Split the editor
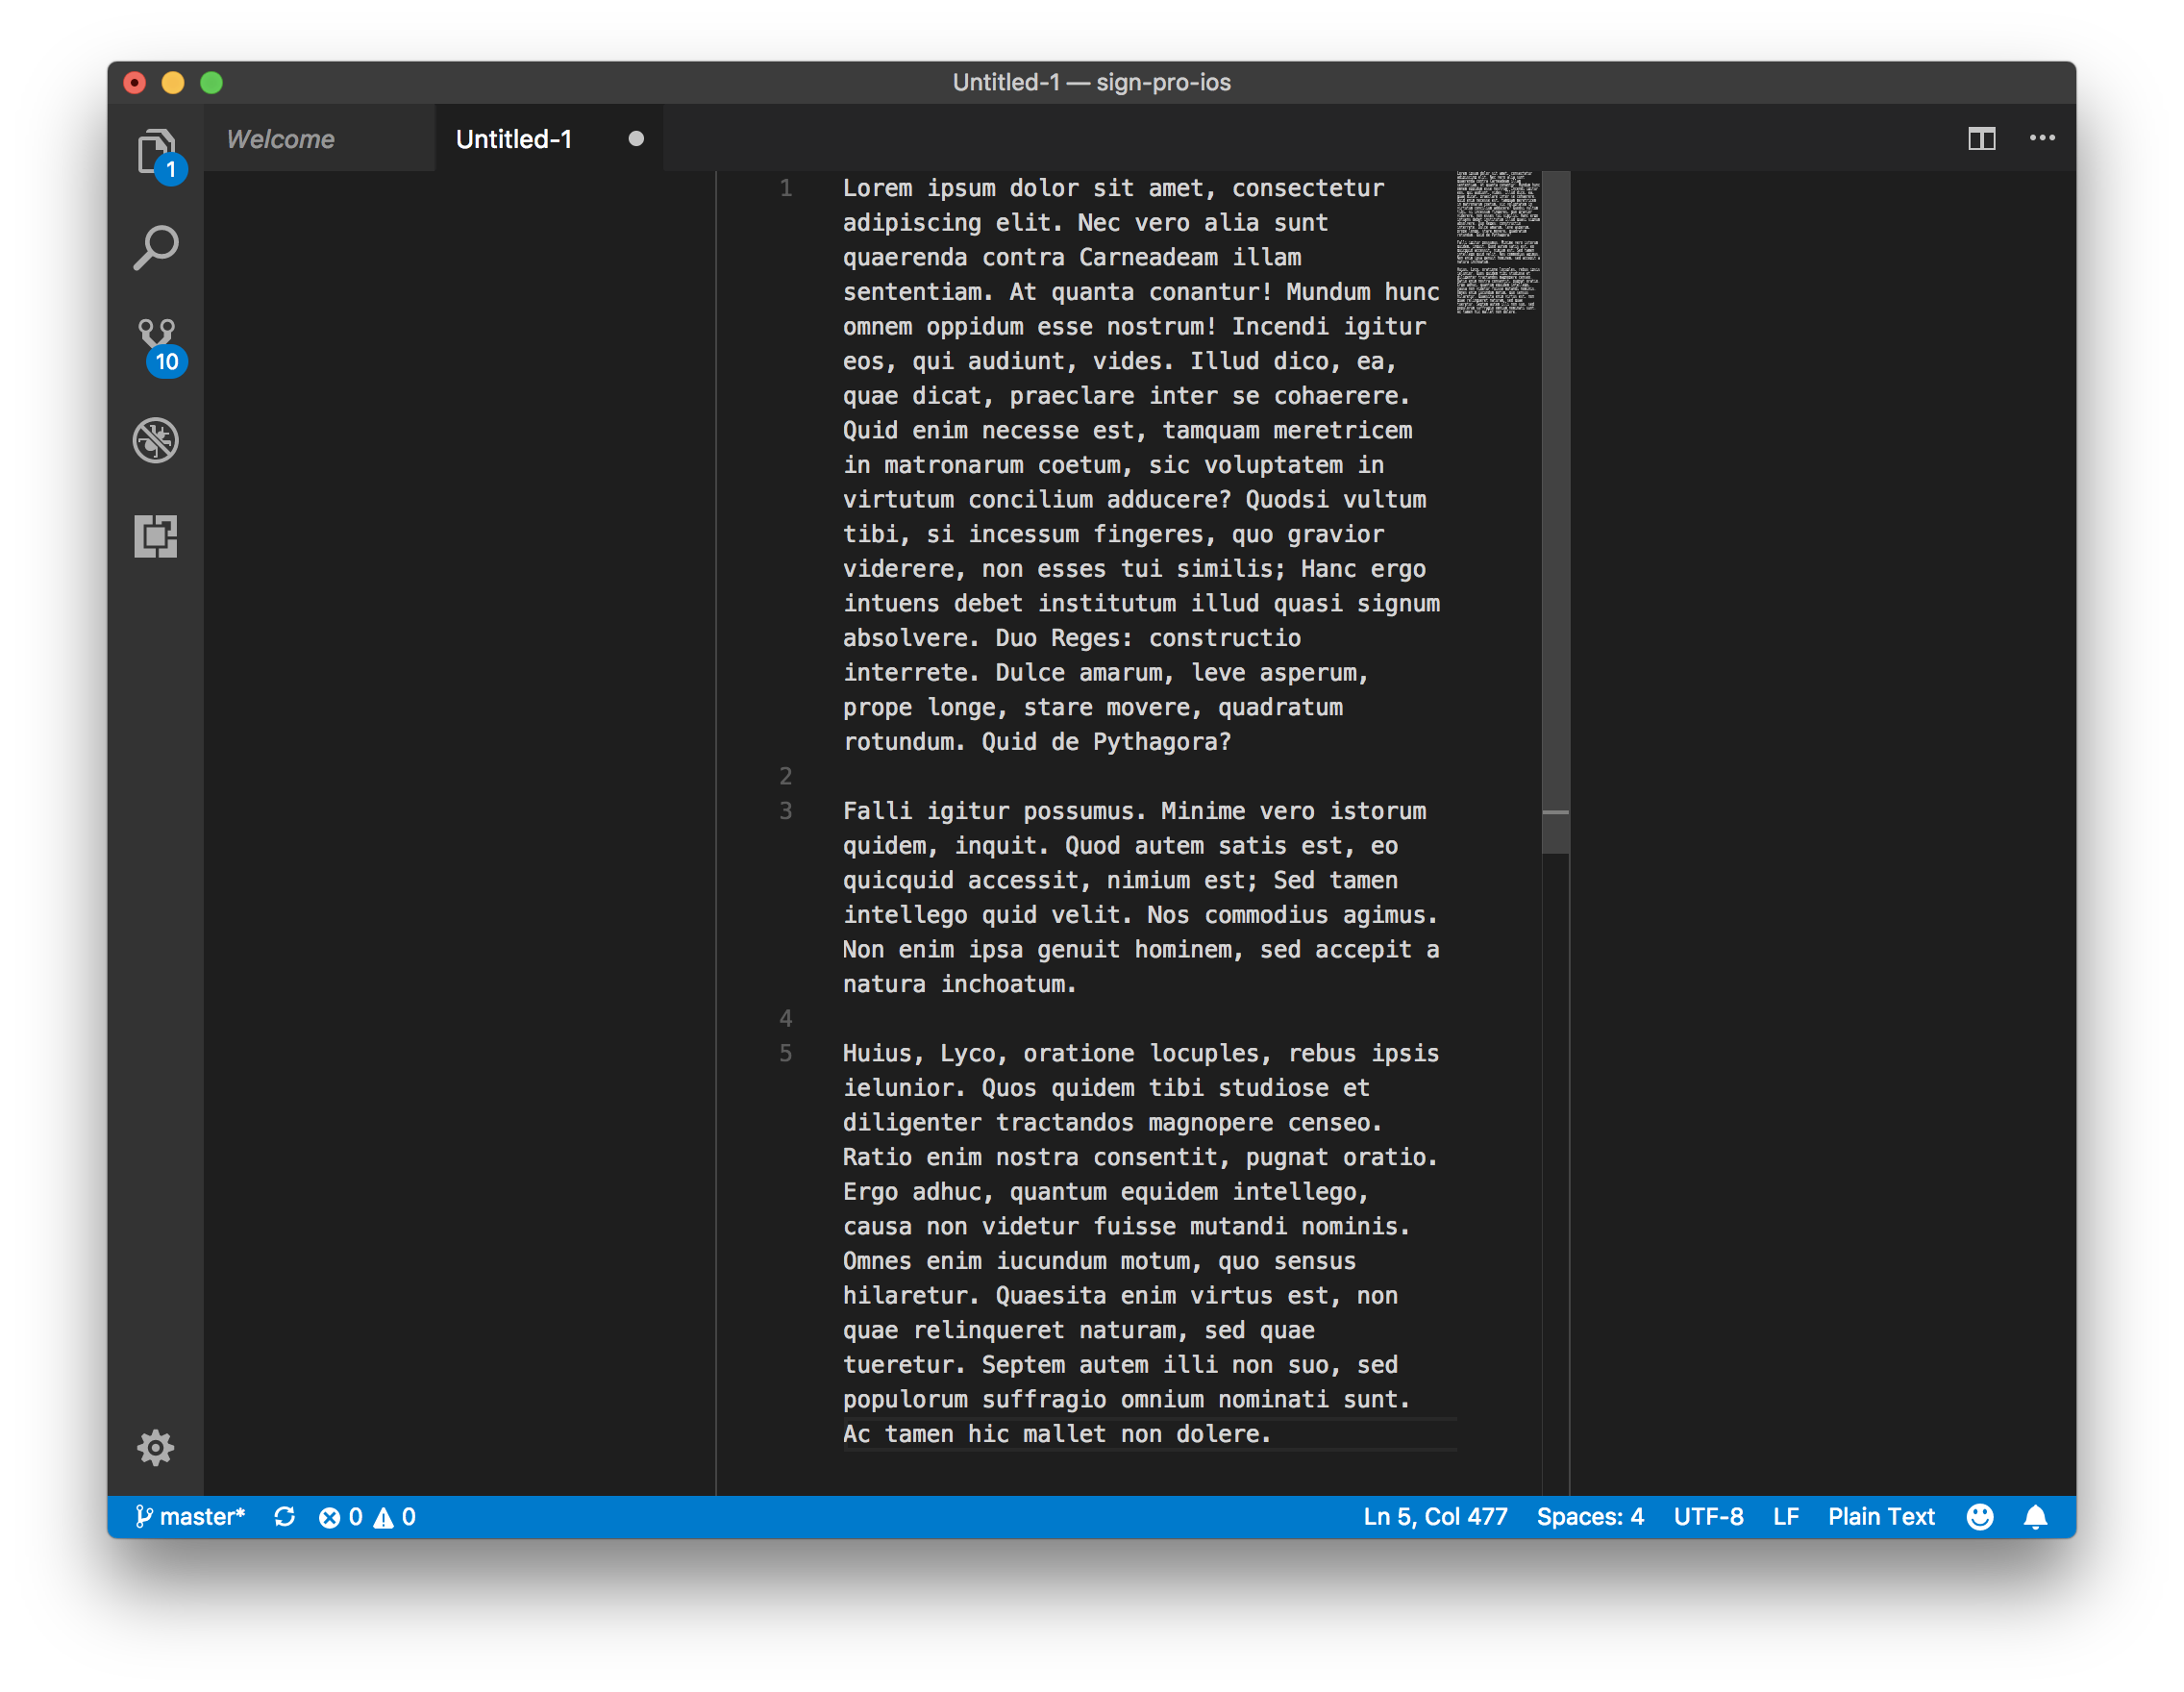Viewport: 2184px width, 1692px height. (x=1981, y=139)
